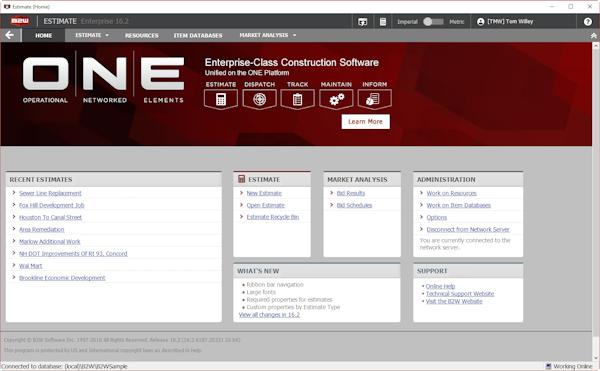The width and height of the screenshot is (600, 371).
Task: Click the user profile icon
Action: [x=481, y=22]
